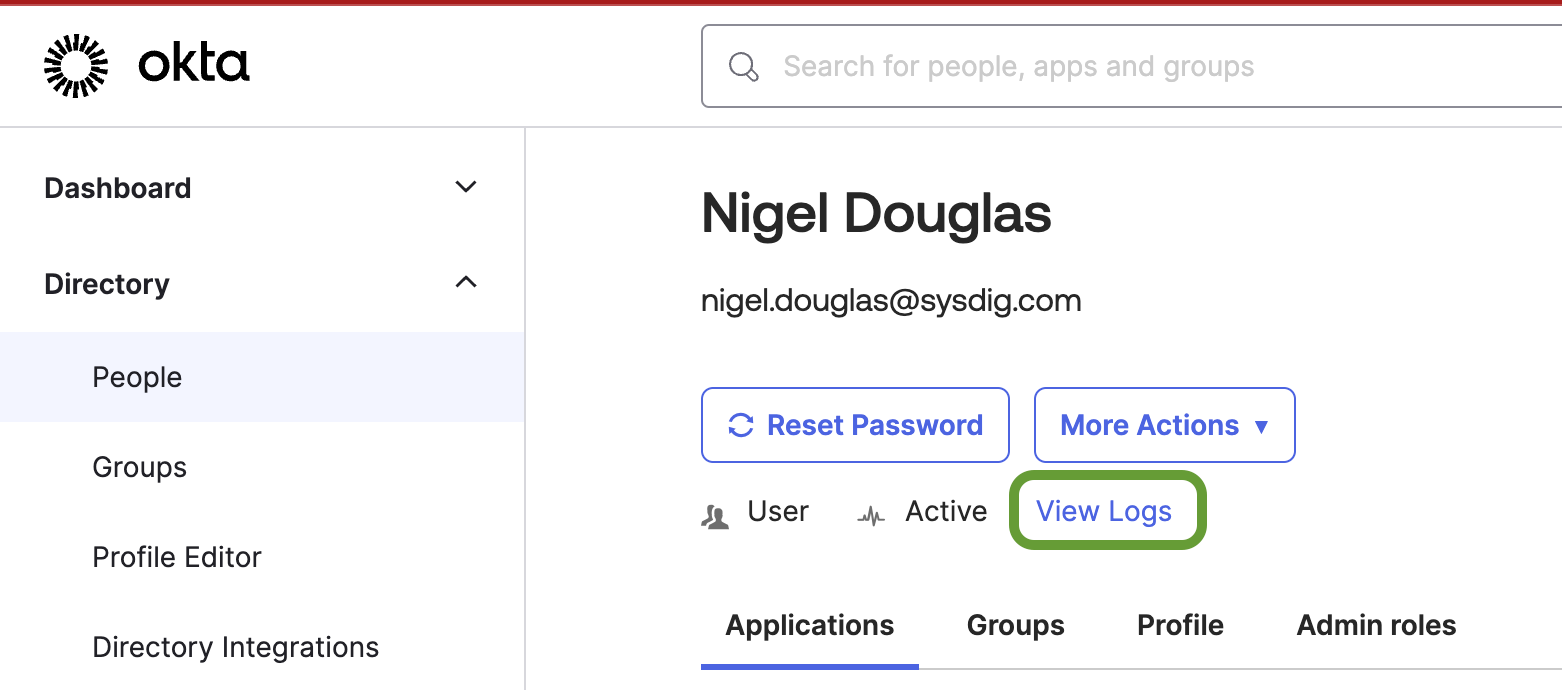Click the Active status pulse icon
The image size is (1562, 690).
(x=872, y=517)
